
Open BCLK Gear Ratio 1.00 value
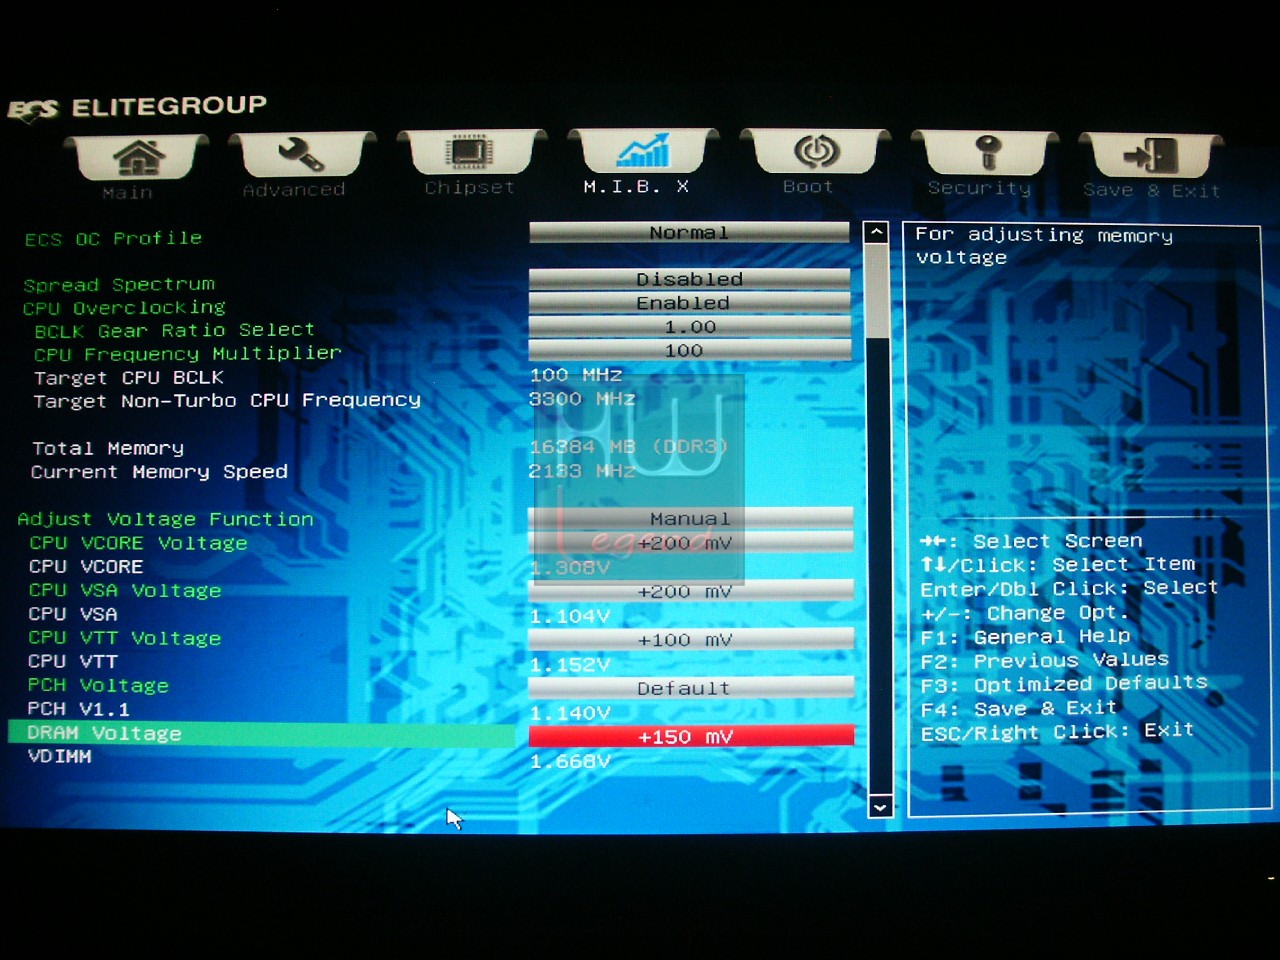(689, 326)
